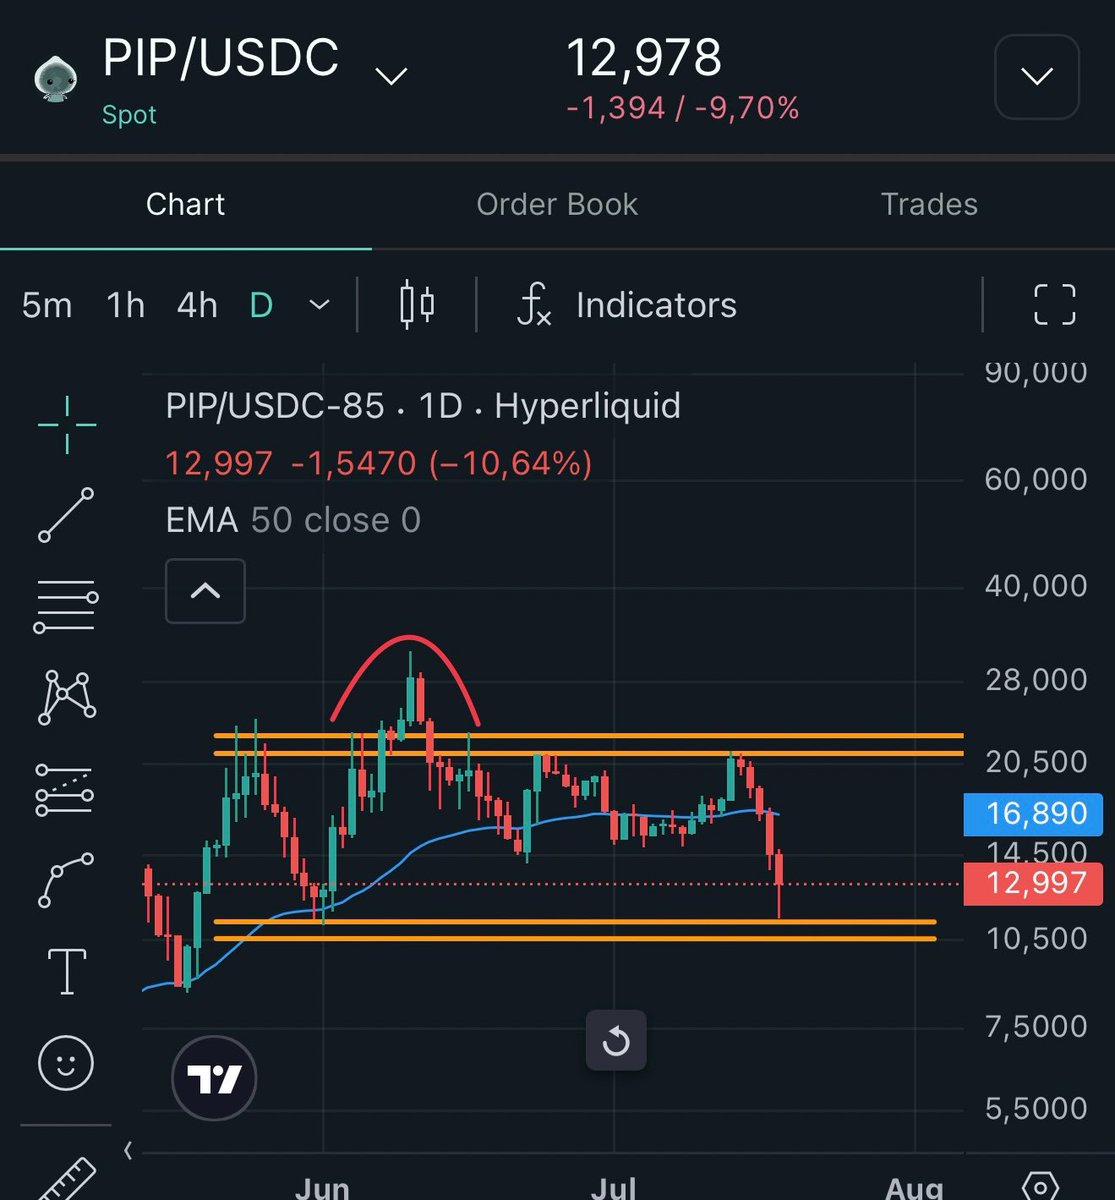Select the crosshair cursor tool
This screenshot has width=1115, height=1200.
tap(66, 425)
